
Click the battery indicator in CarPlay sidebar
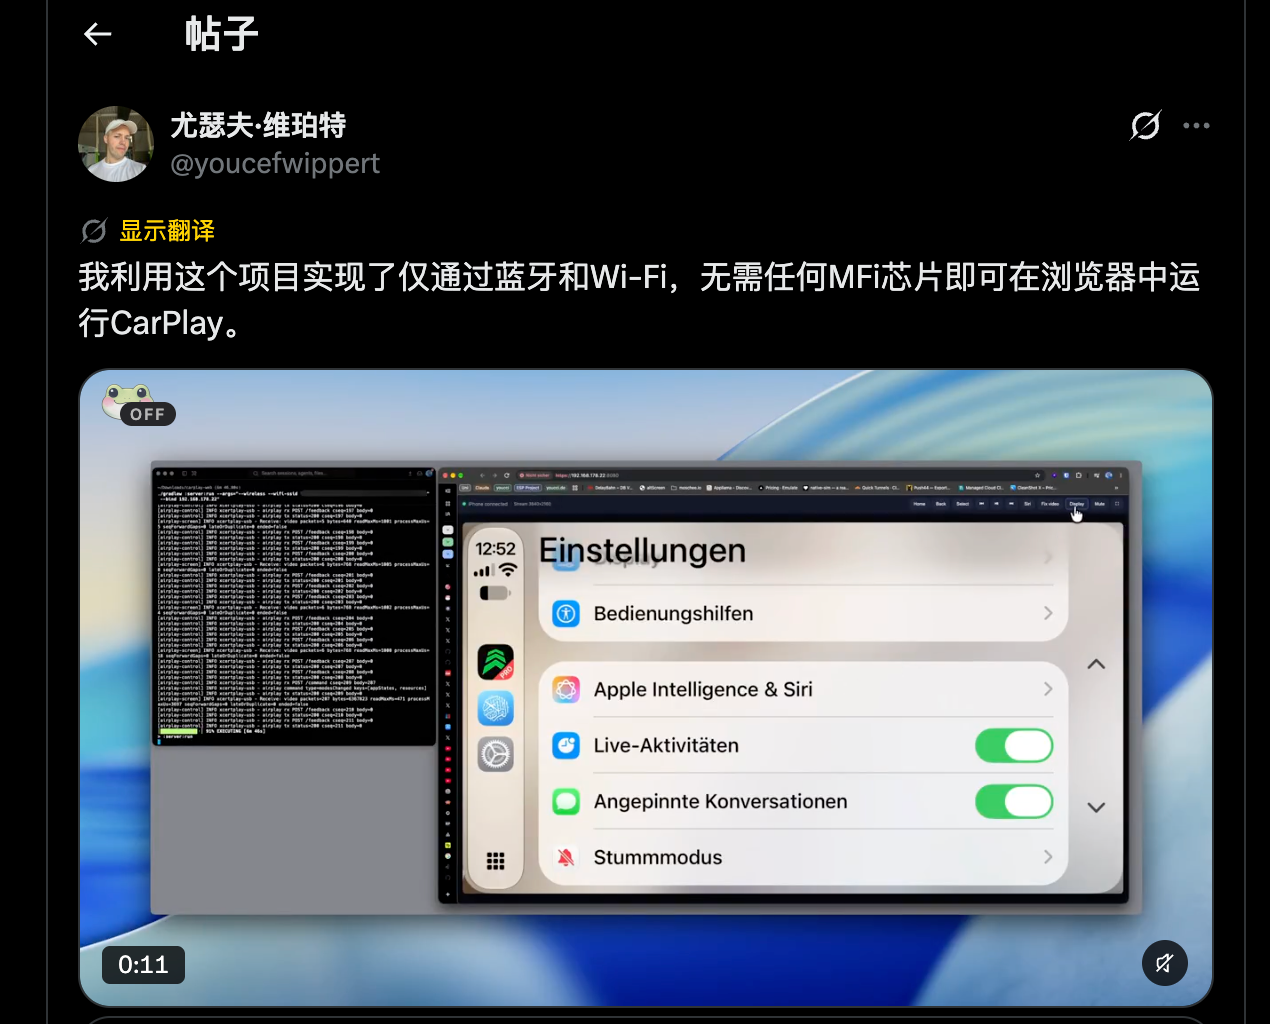tap(495, 593)
